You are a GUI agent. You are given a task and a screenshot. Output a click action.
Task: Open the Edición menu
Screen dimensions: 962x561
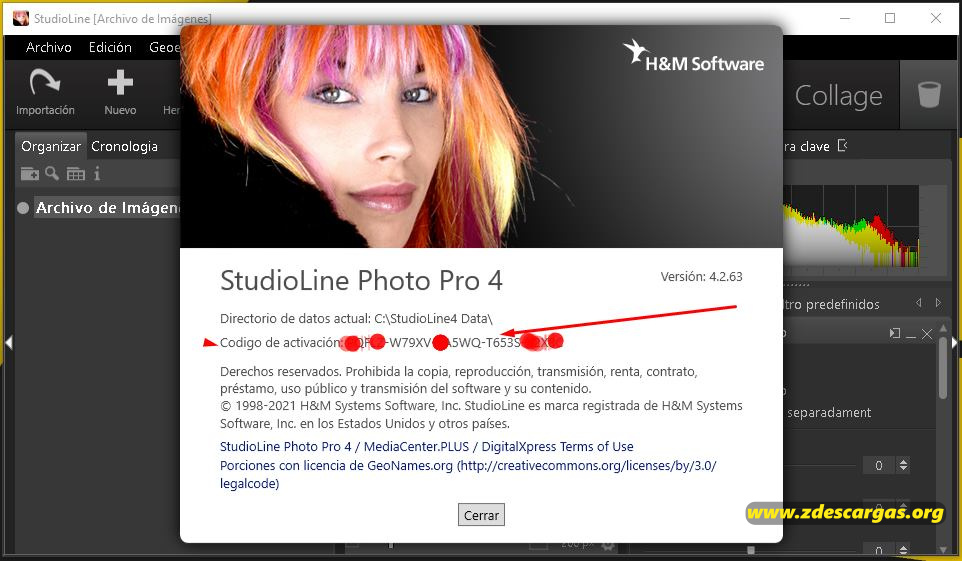coord(110,47)
